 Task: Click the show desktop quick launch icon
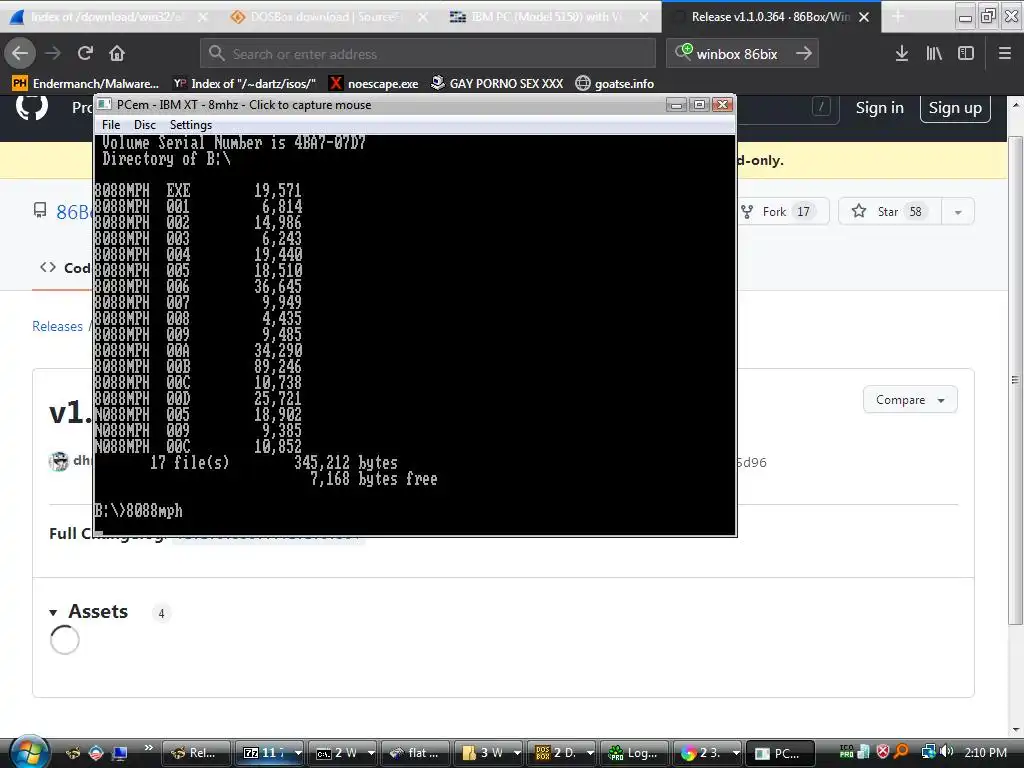tap(120, 753)
